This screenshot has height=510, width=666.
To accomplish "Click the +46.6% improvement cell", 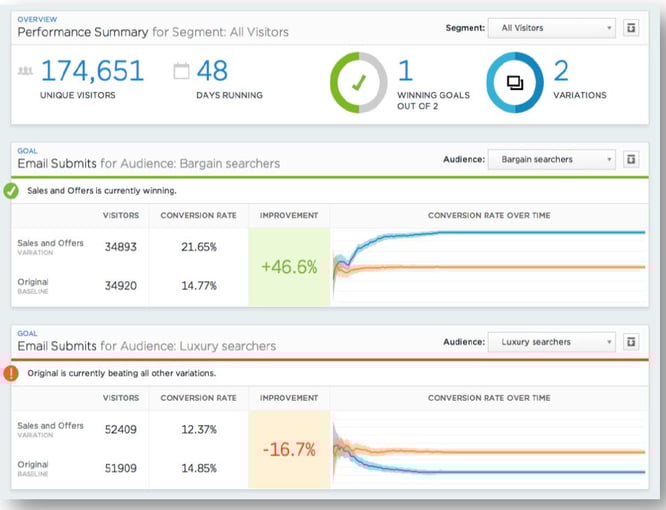I will click(289, 267).
